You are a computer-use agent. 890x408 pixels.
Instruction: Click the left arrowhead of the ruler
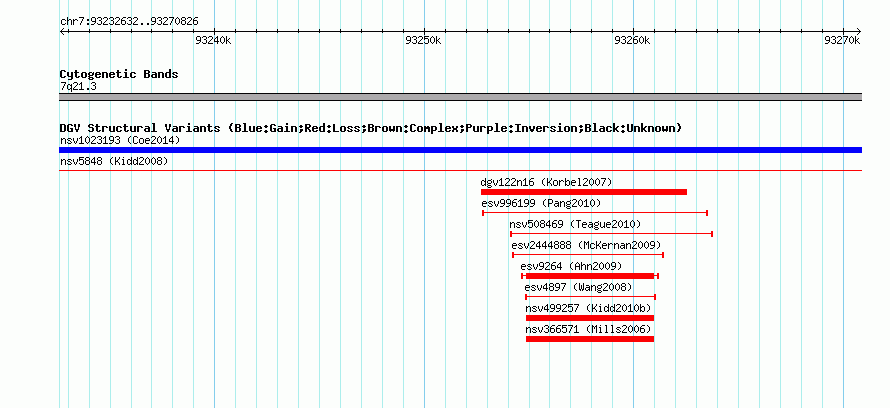[62, 31]
